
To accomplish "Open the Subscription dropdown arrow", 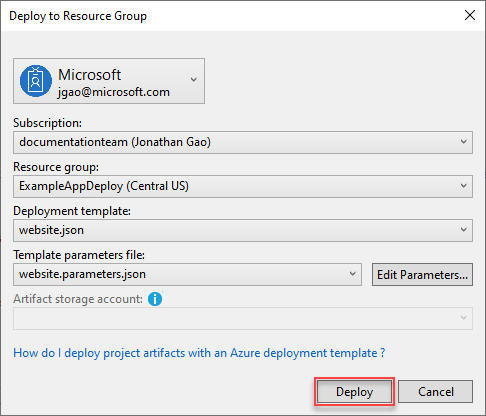I will (463, 142).
